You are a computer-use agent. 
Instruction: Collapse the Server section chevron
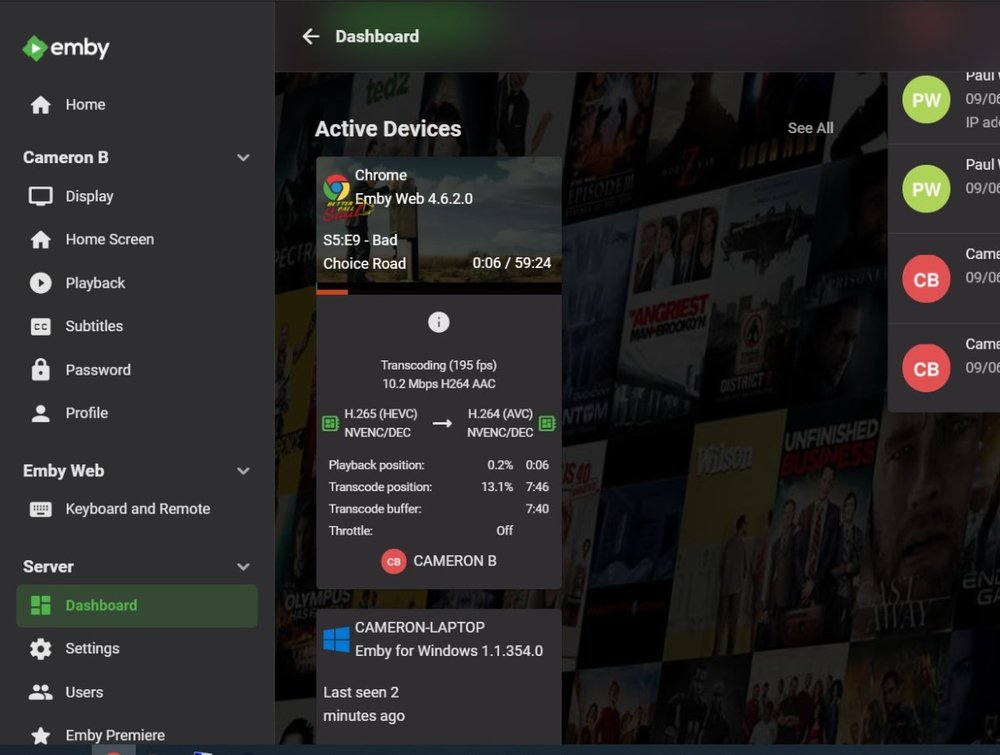(x=243, y=566)
